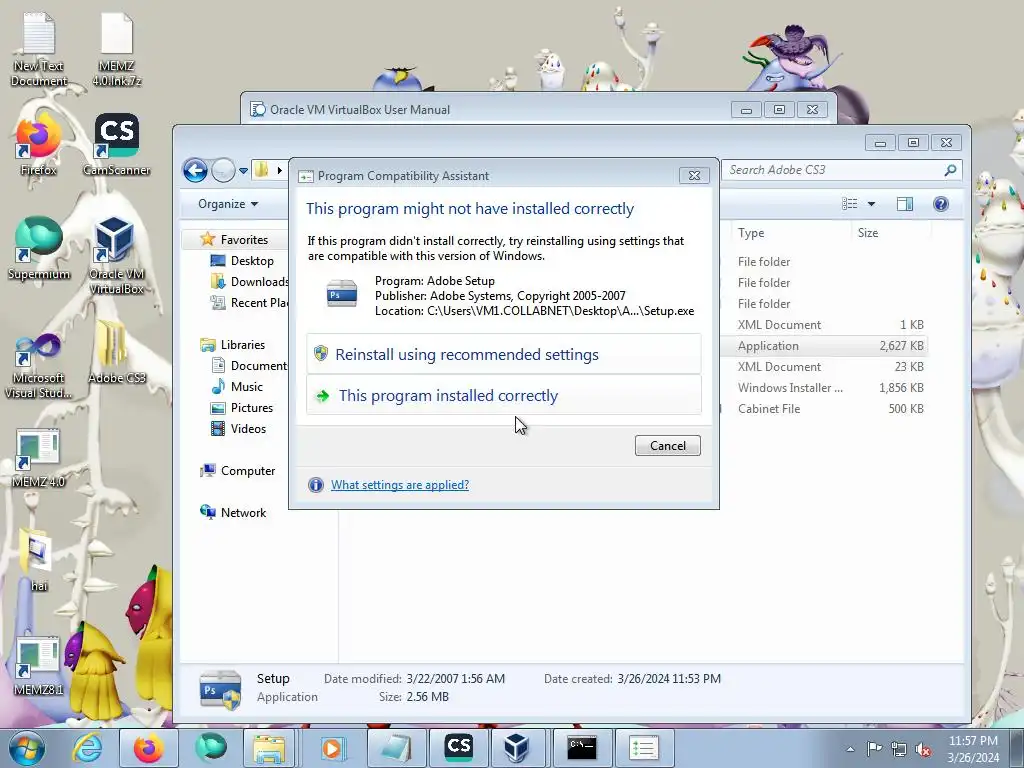This screenshot has width=1024, height=768.
Task: Select the MEMZ 4.0.lnk.7z file icon
Action: (116, 50)
